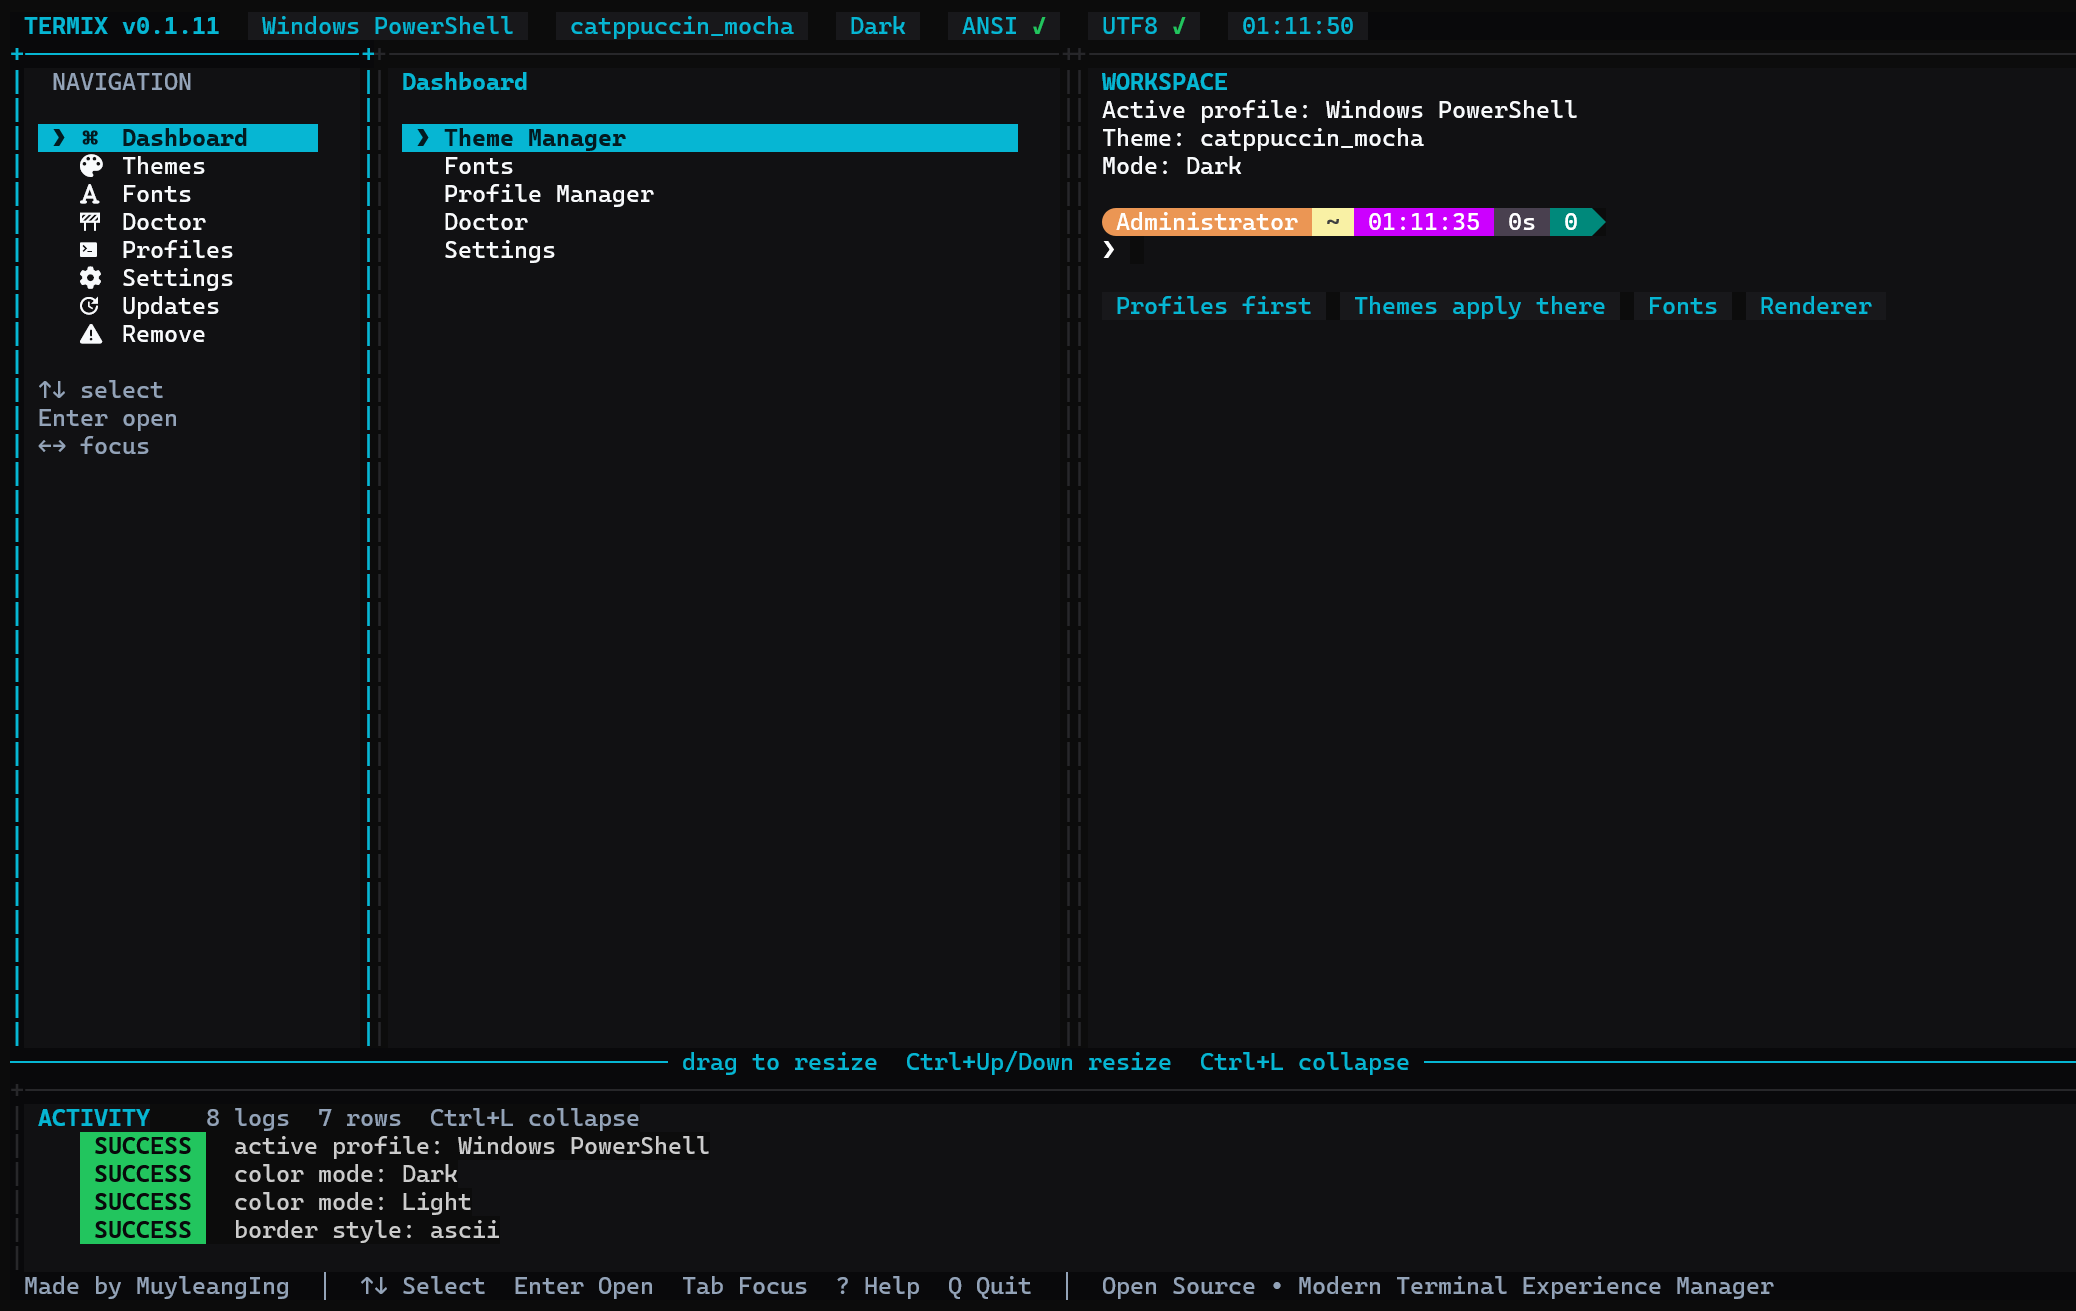Click the SUCCESS badge beside border style: ascii

[143, 1230]
